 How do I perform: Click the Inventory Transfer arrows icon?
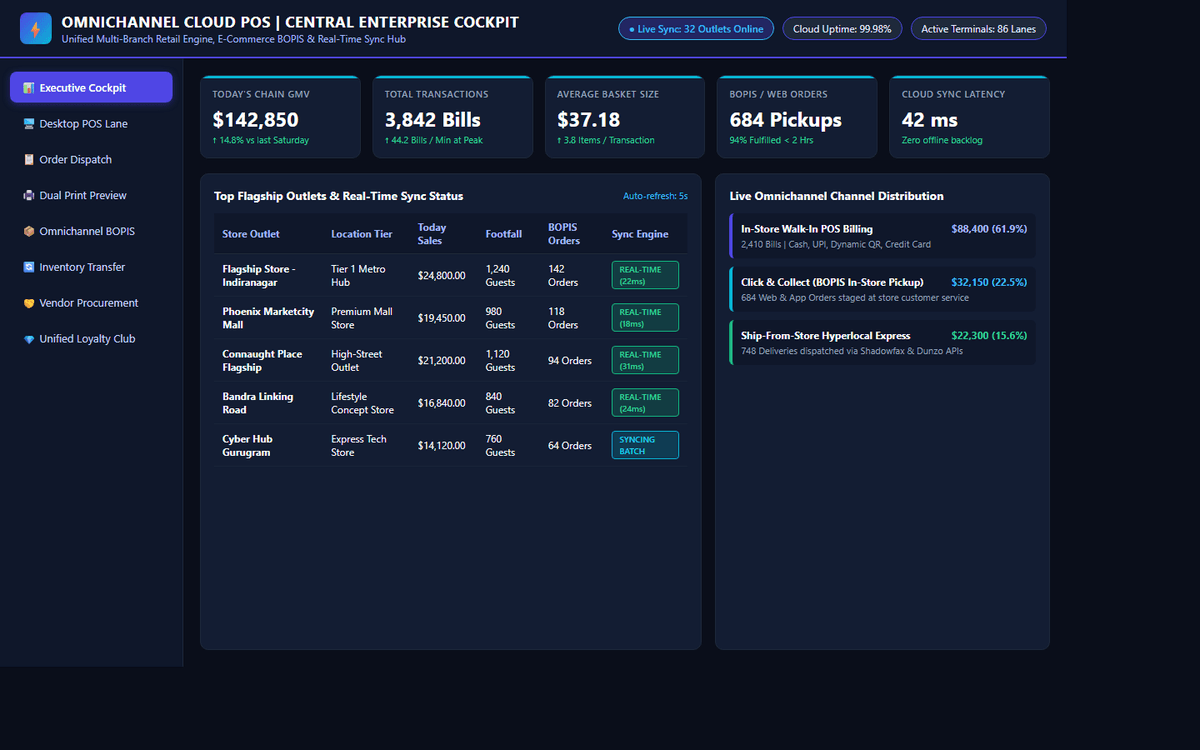[29, 267]
